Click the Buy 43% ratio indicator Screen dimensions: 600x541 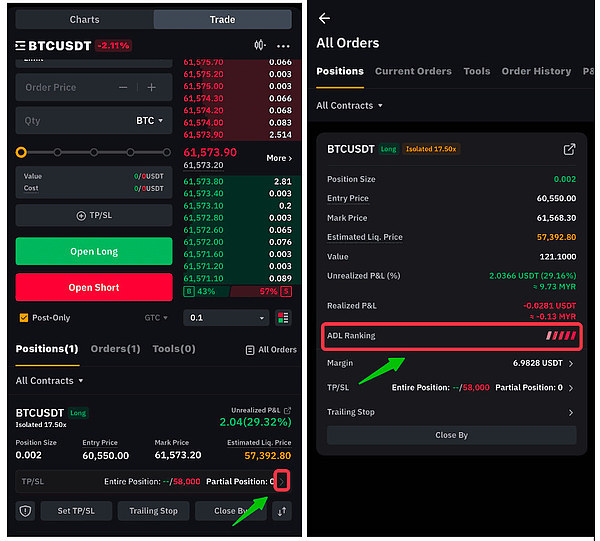[x=199, y=292]
